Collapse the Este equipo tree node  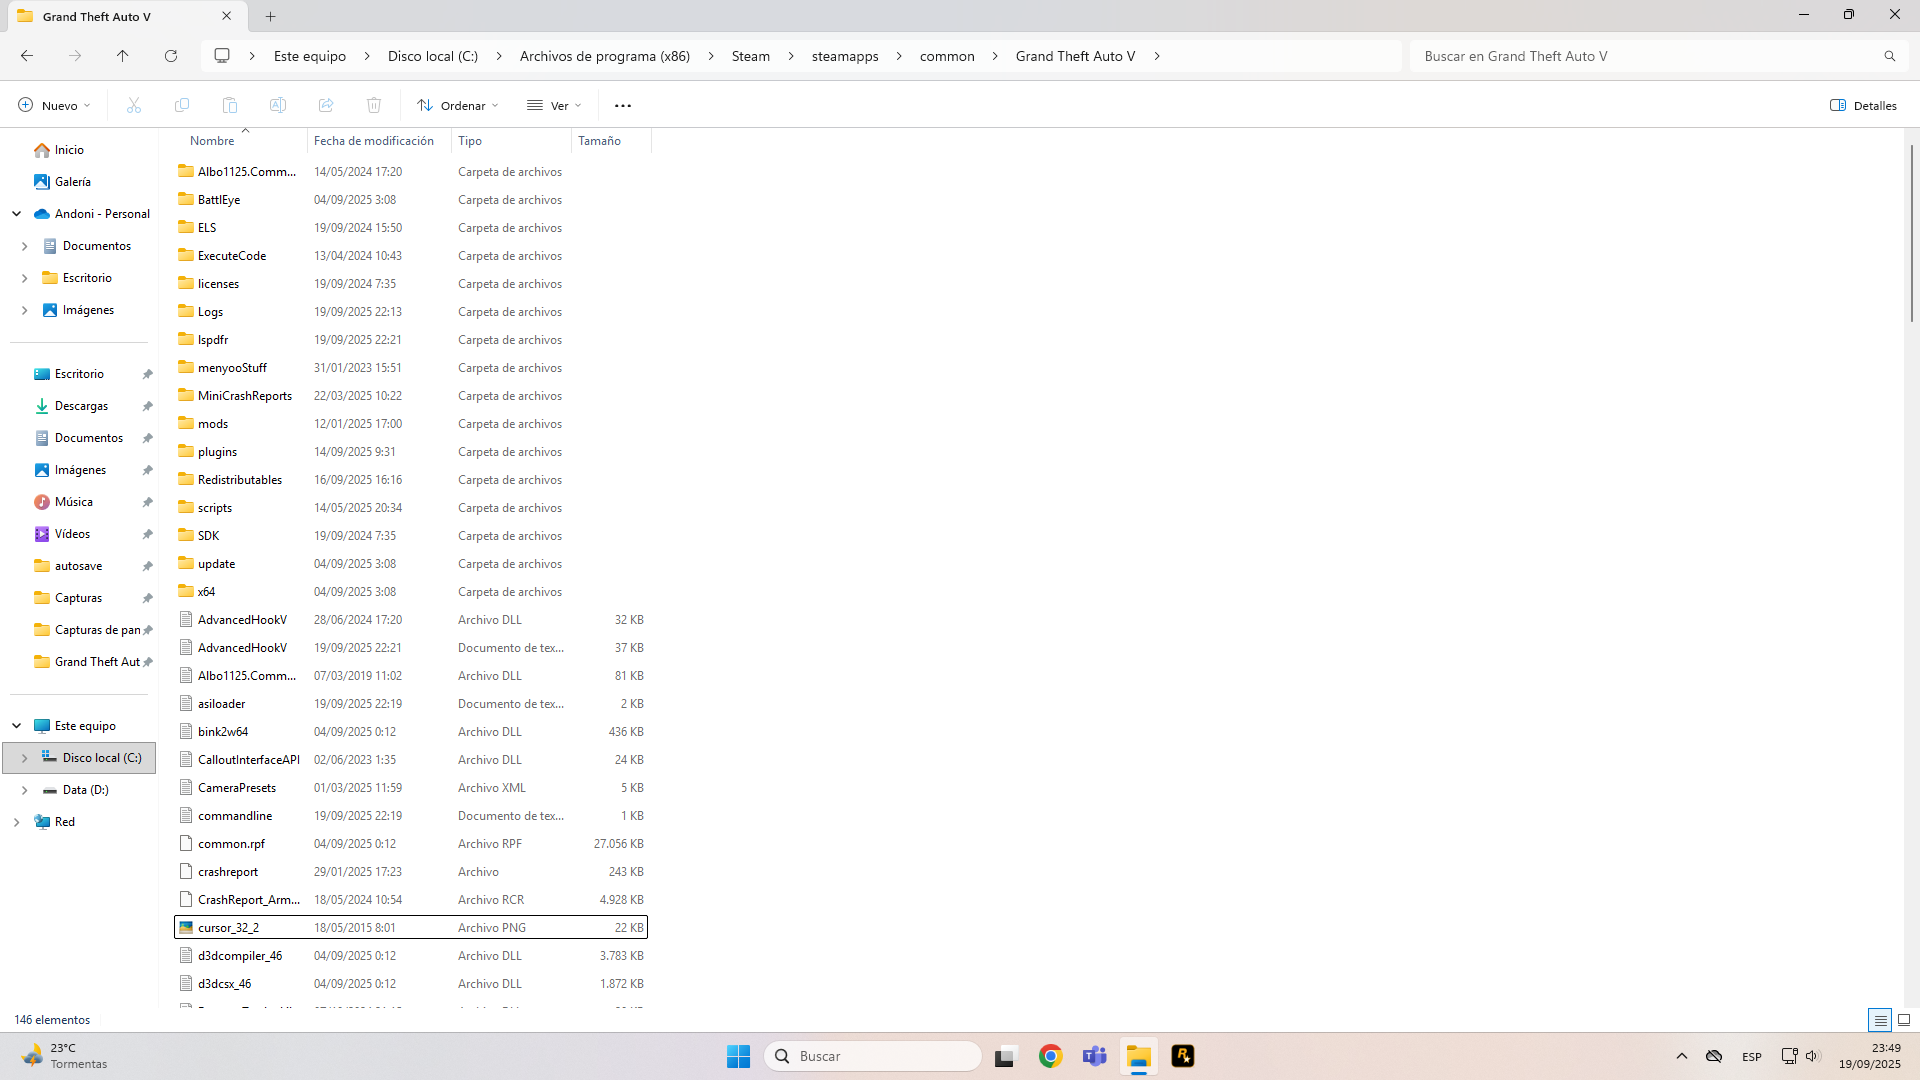point(17,726)
